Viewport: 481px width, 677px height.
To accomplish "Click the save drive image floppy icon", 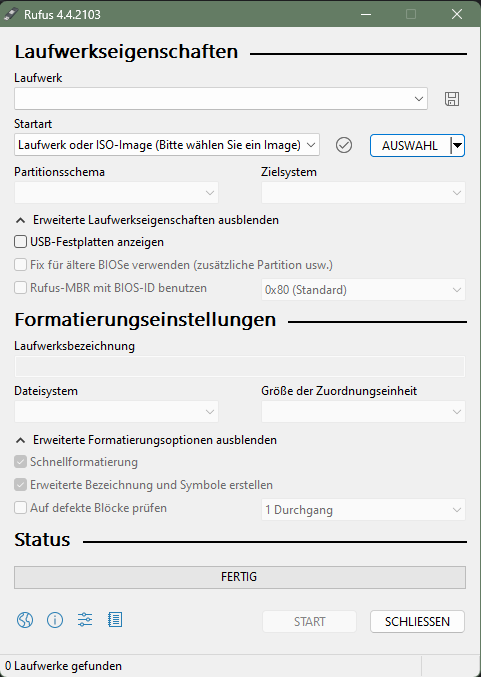I will (452, 99).
